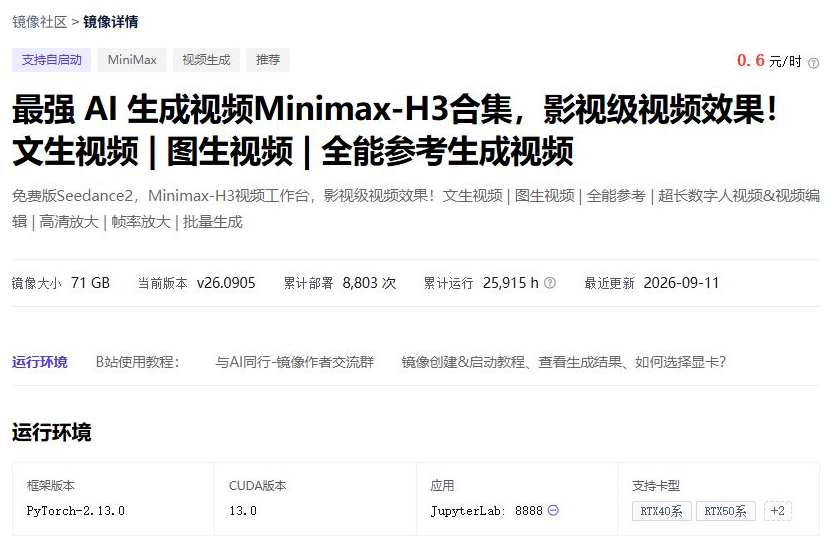Click the 0.6 元/时 price

[769, 60]
